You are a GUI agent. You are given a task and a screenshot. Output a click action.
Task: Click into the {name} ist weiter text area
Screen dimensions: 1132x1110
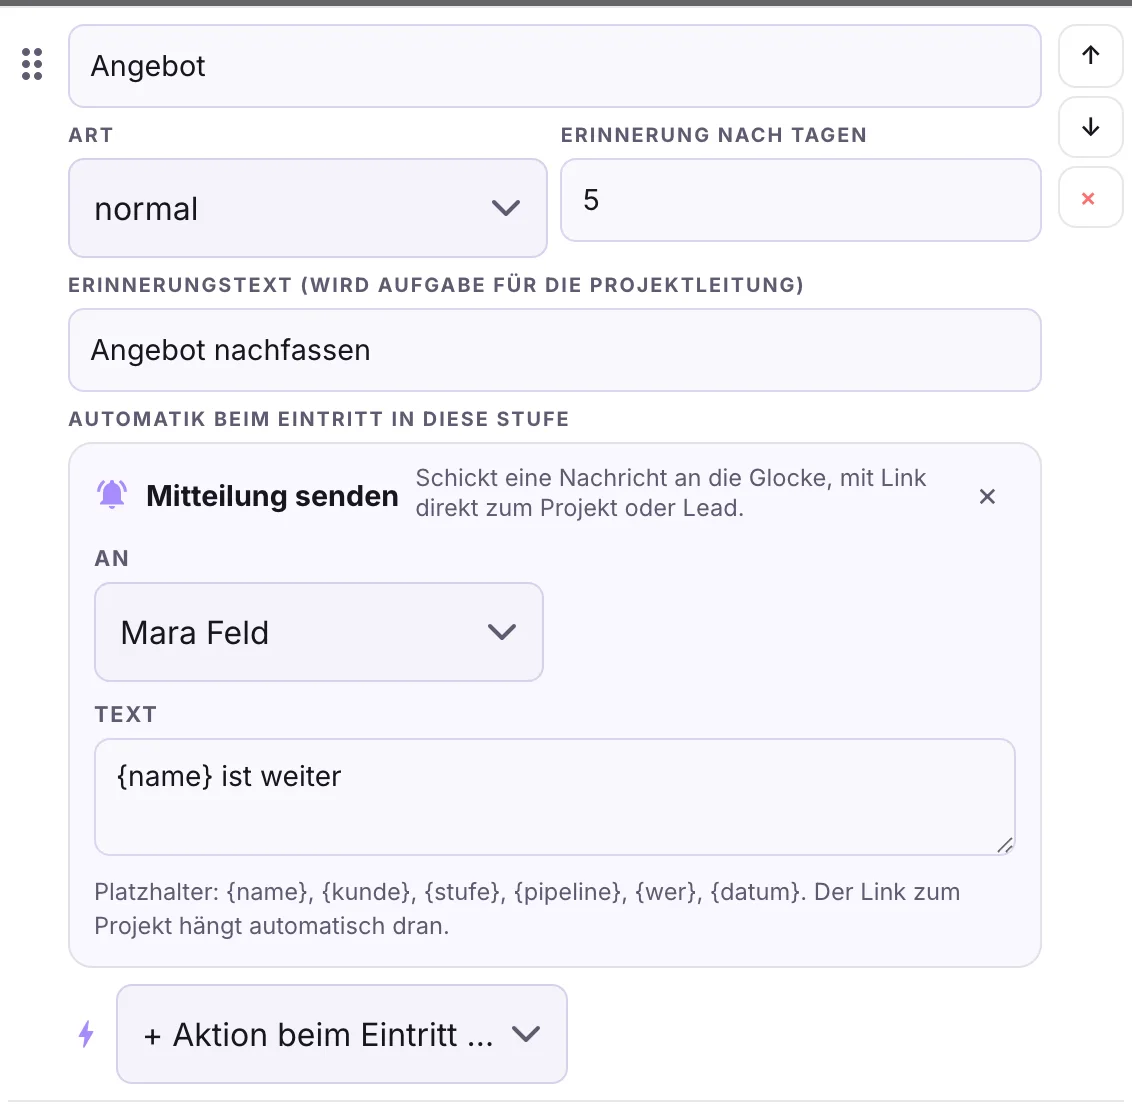point(554,797)
